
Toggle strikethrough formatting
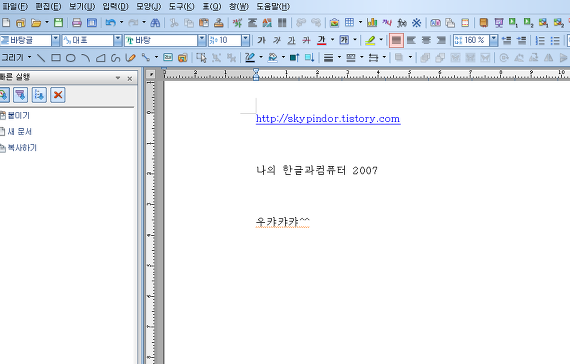tap(306, 40)
